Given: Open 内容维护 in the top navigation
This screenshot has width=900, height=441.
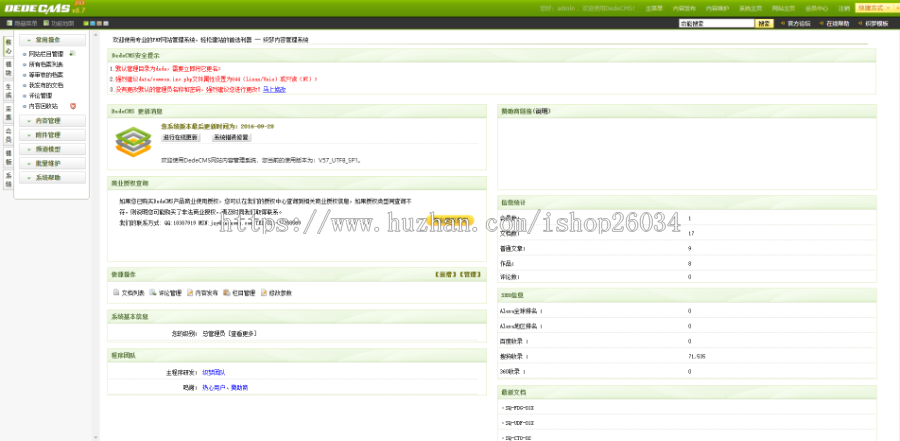Looking at the screenshot, I should [x=717, y=9].
